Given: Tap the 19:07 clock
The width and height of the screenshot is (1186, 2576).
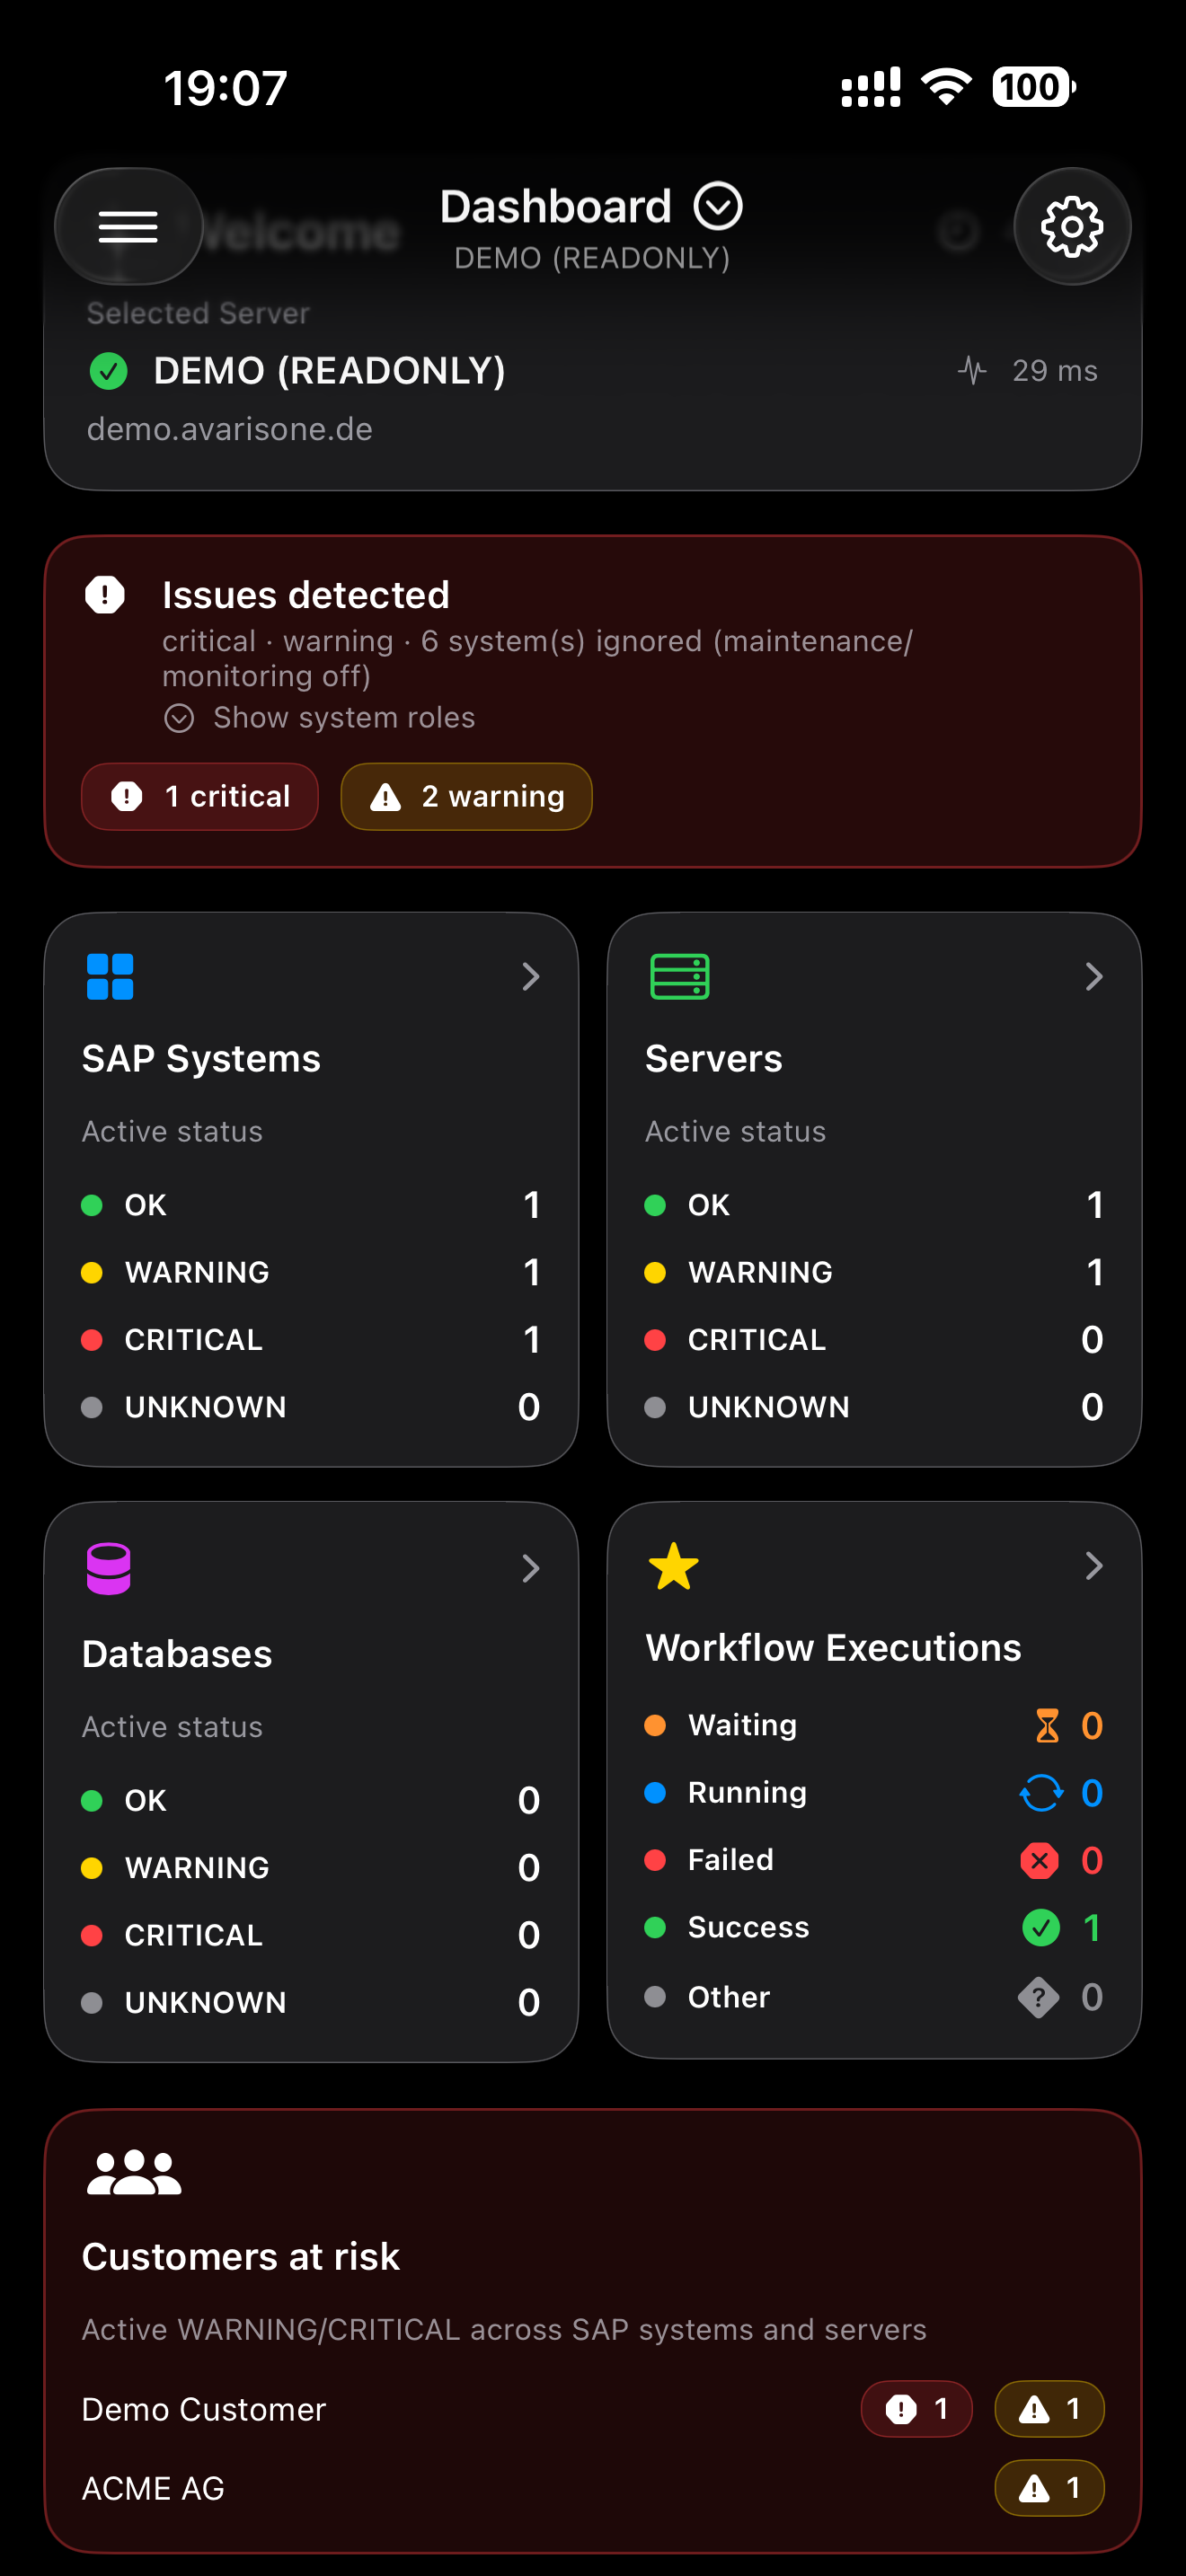Looking at the screenshot, I should [226, 88].
